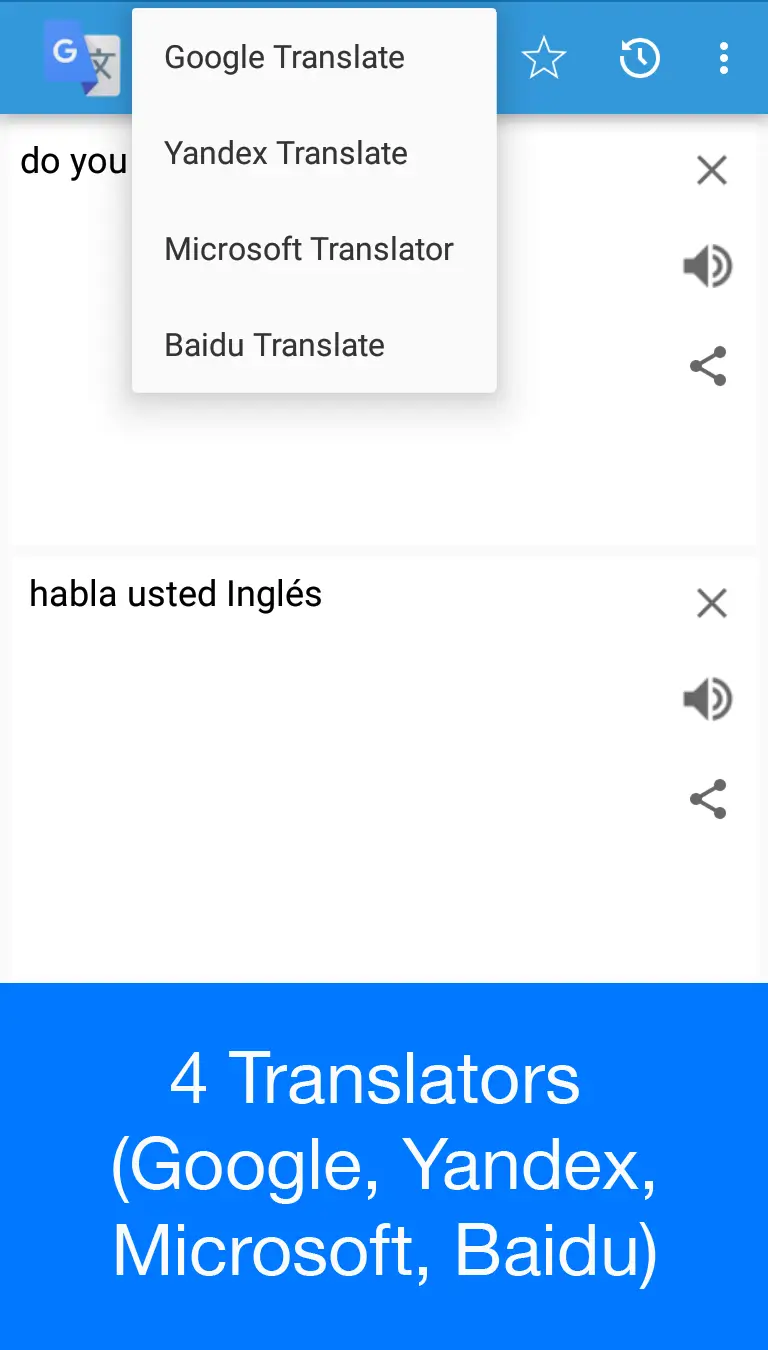768x1350 pixels.
Task: Share the Spanish translation
Action: coord(708,799)
